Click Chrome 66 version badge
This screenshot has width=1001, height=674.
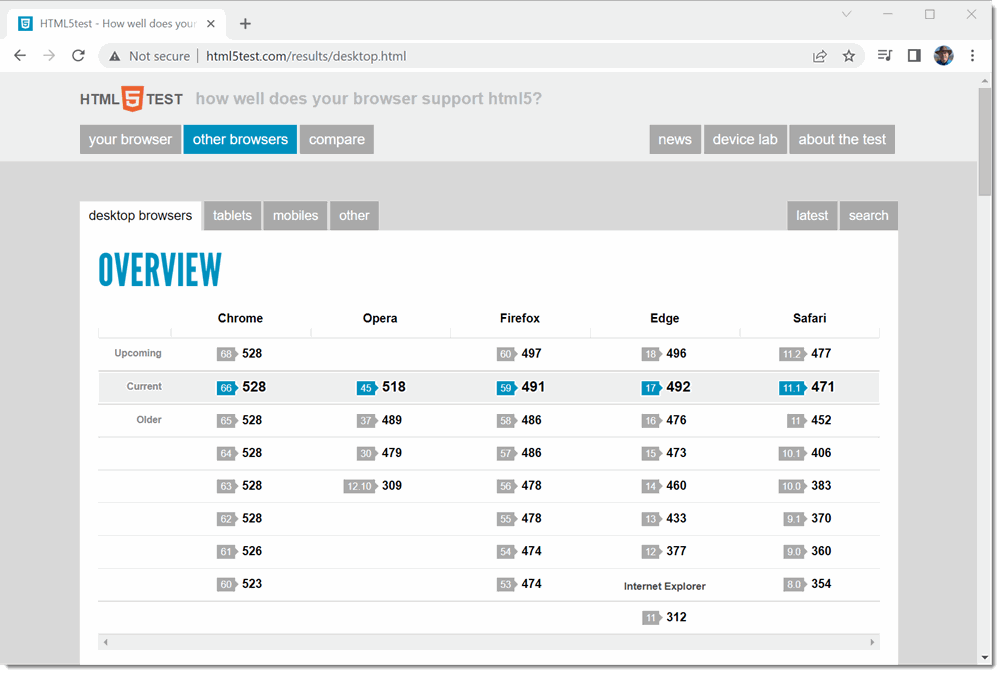pos(227,387)
